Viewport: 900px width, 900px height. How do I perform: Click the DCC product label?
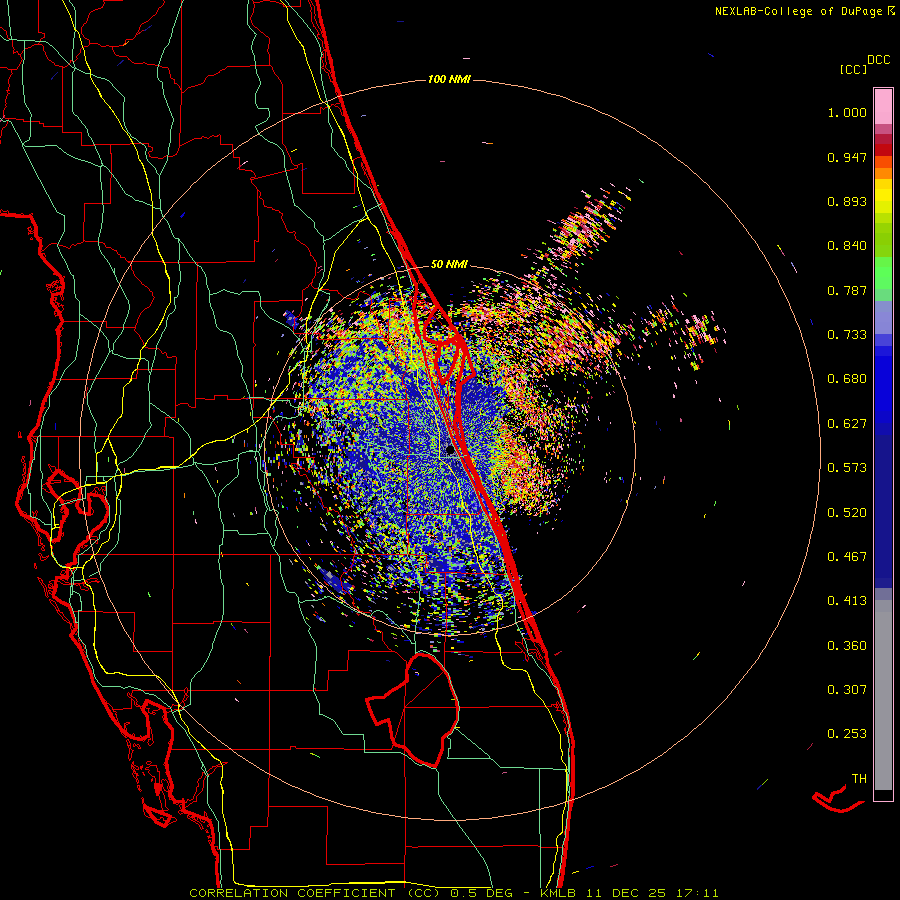(x=878, y=60)
